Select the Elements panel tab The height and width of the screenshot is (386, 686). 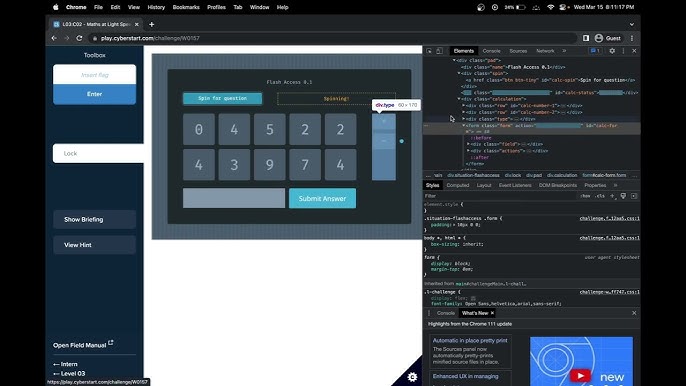coord(463,51)
